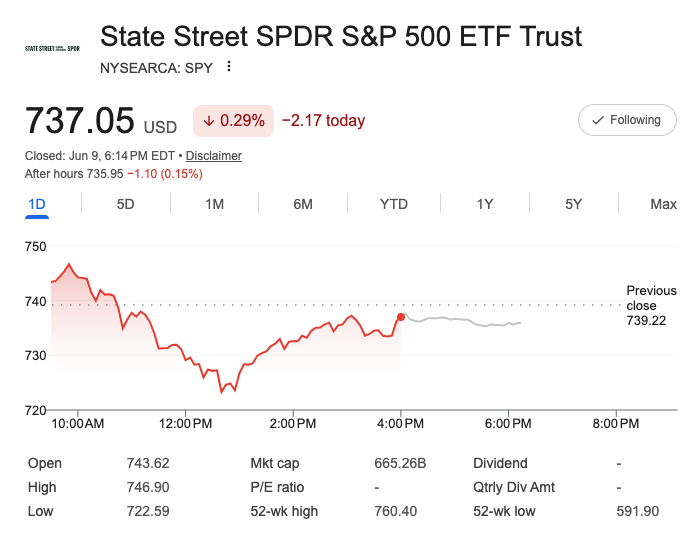691x535 pixels.
Task: Select the 1D time range tab
Action: tap(37, 204)
